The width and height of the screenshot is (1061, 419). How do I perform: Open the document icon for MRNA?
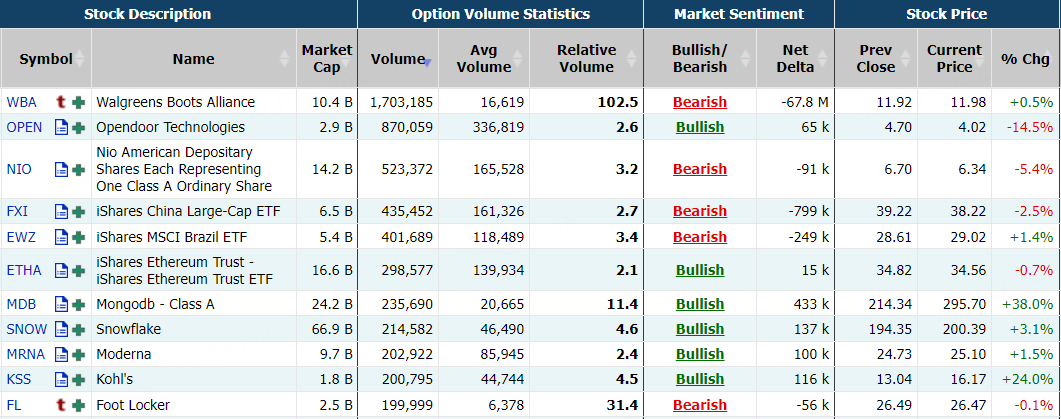click(x=62, y=354)
